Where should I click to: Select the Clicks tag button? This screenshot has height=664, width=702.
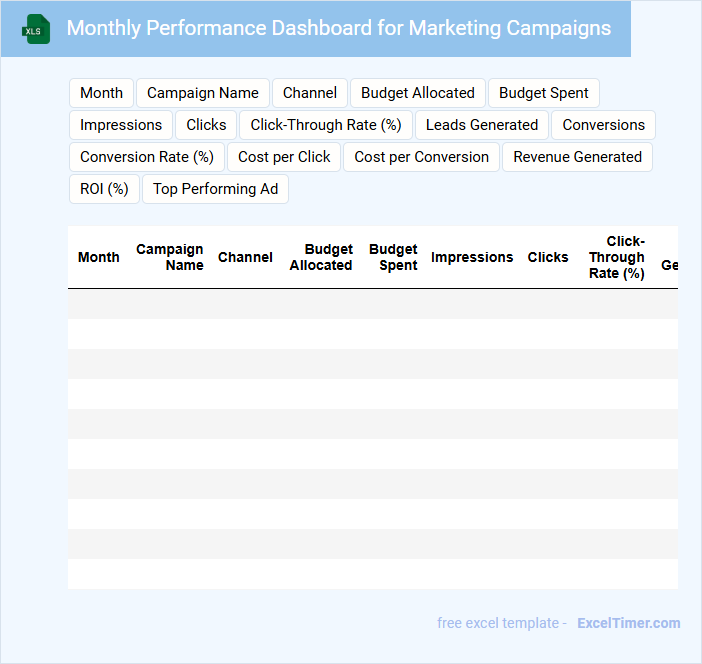point(207,125)
